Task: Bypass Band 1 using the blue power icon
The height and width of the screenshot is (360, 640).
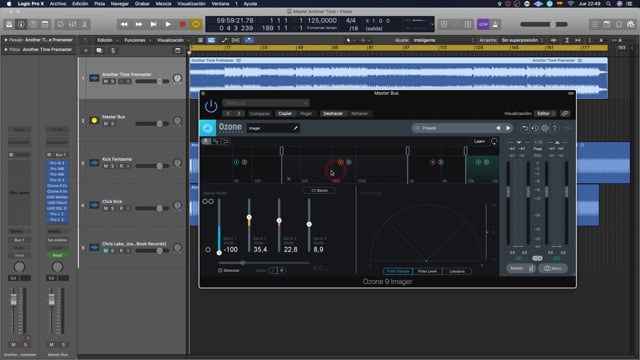Action: coord(236,162)
